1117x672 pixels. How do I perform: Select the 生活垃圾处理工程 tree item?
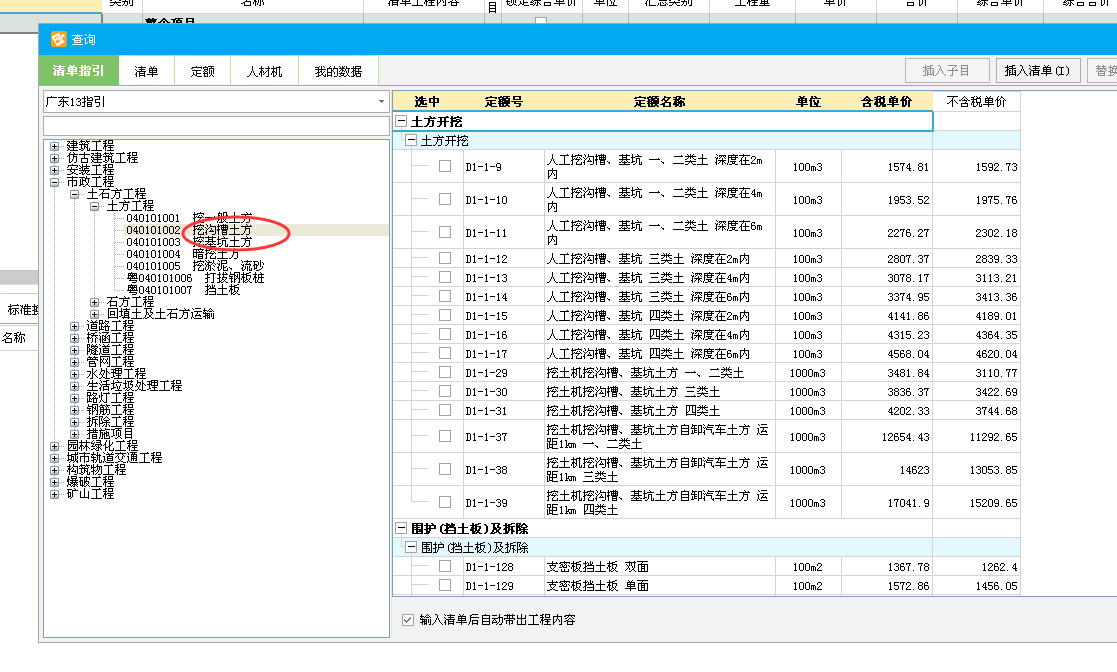[134, 386]
